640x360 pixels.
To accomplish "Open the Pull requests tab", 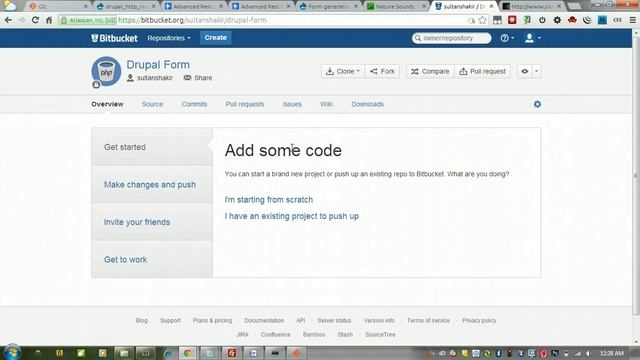I will (x=245, y=104).
